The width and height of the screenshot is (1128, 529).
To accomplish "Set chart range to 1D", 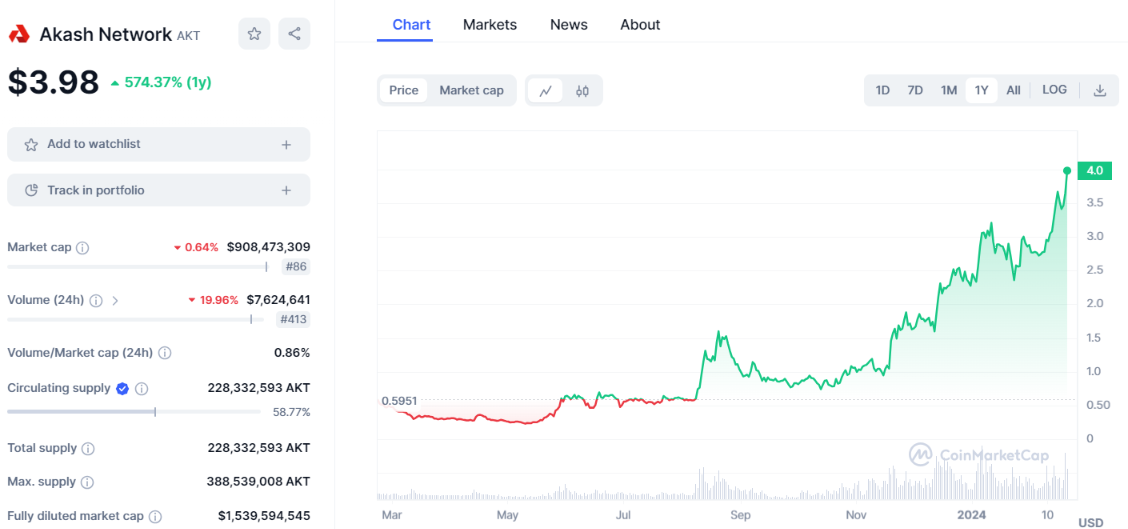I will (883, 91).
